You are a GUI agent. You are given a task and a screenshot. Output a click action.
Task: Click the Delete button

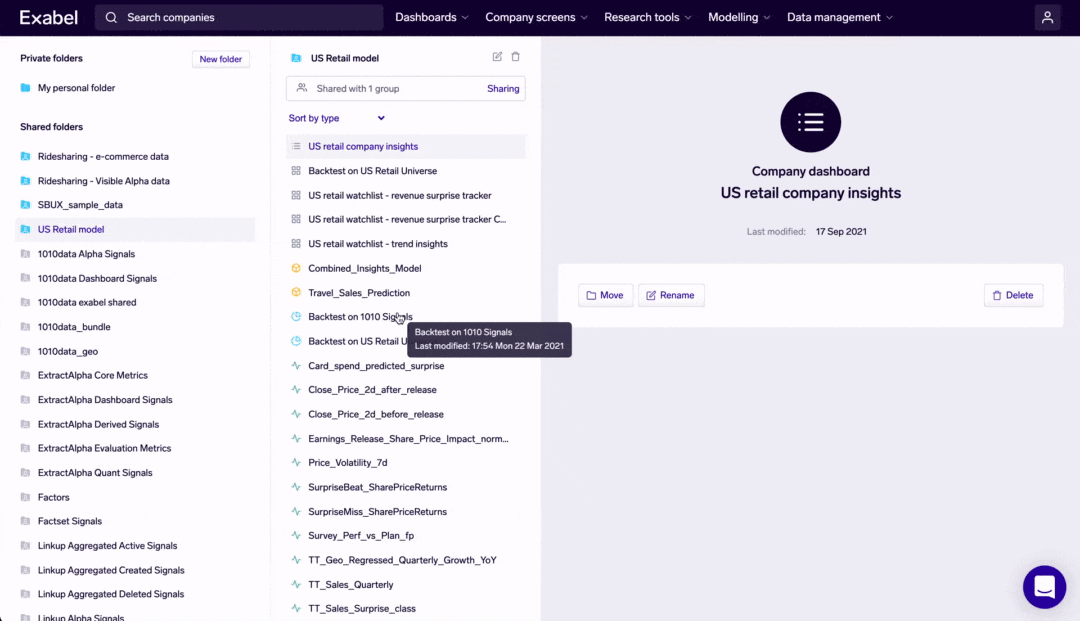tap(1013, 295)
